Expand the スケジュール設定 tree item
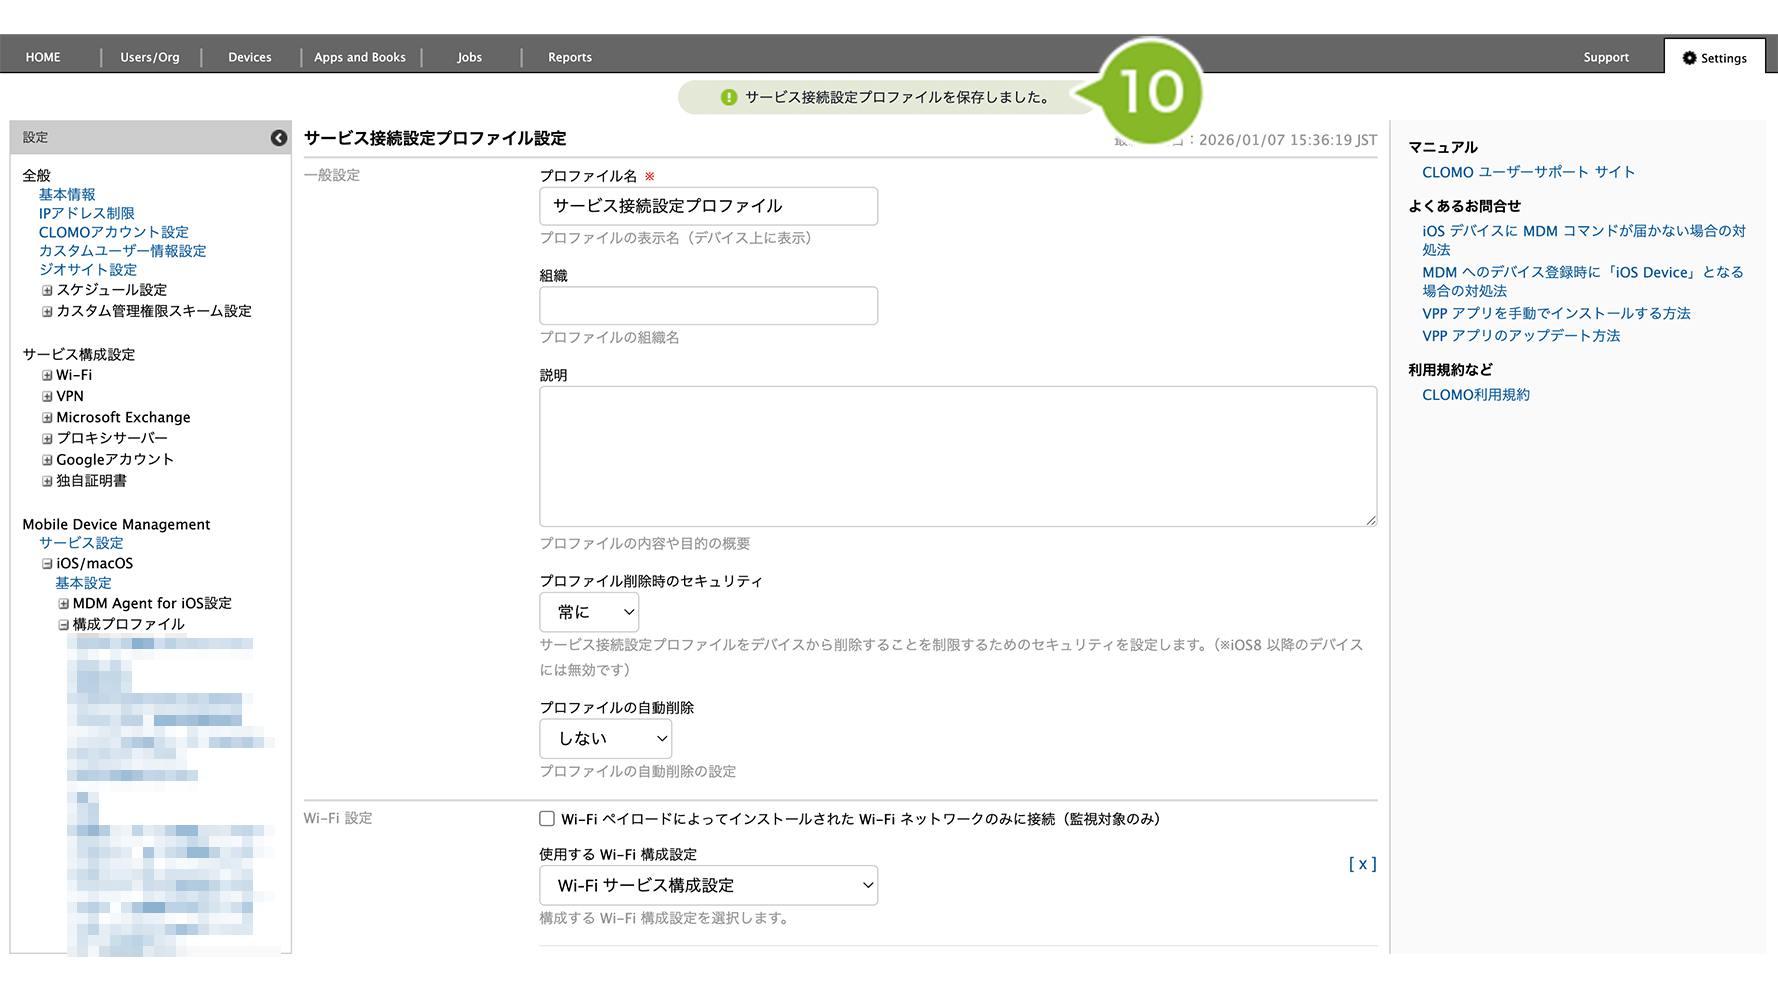Screen dimensions: 1778x1000 click(x=47, y=291)
